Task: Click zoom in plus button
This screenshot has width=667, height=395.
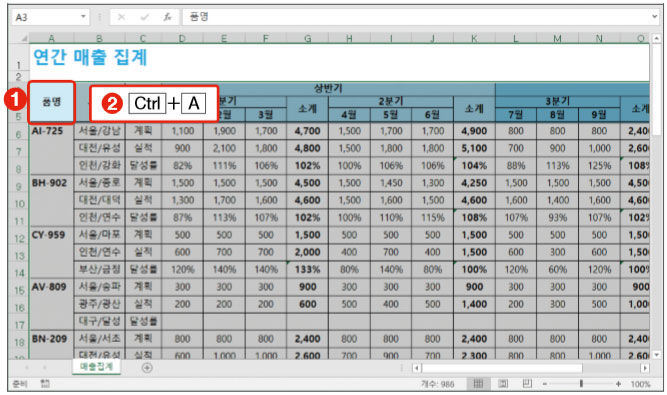Action: 618,384
